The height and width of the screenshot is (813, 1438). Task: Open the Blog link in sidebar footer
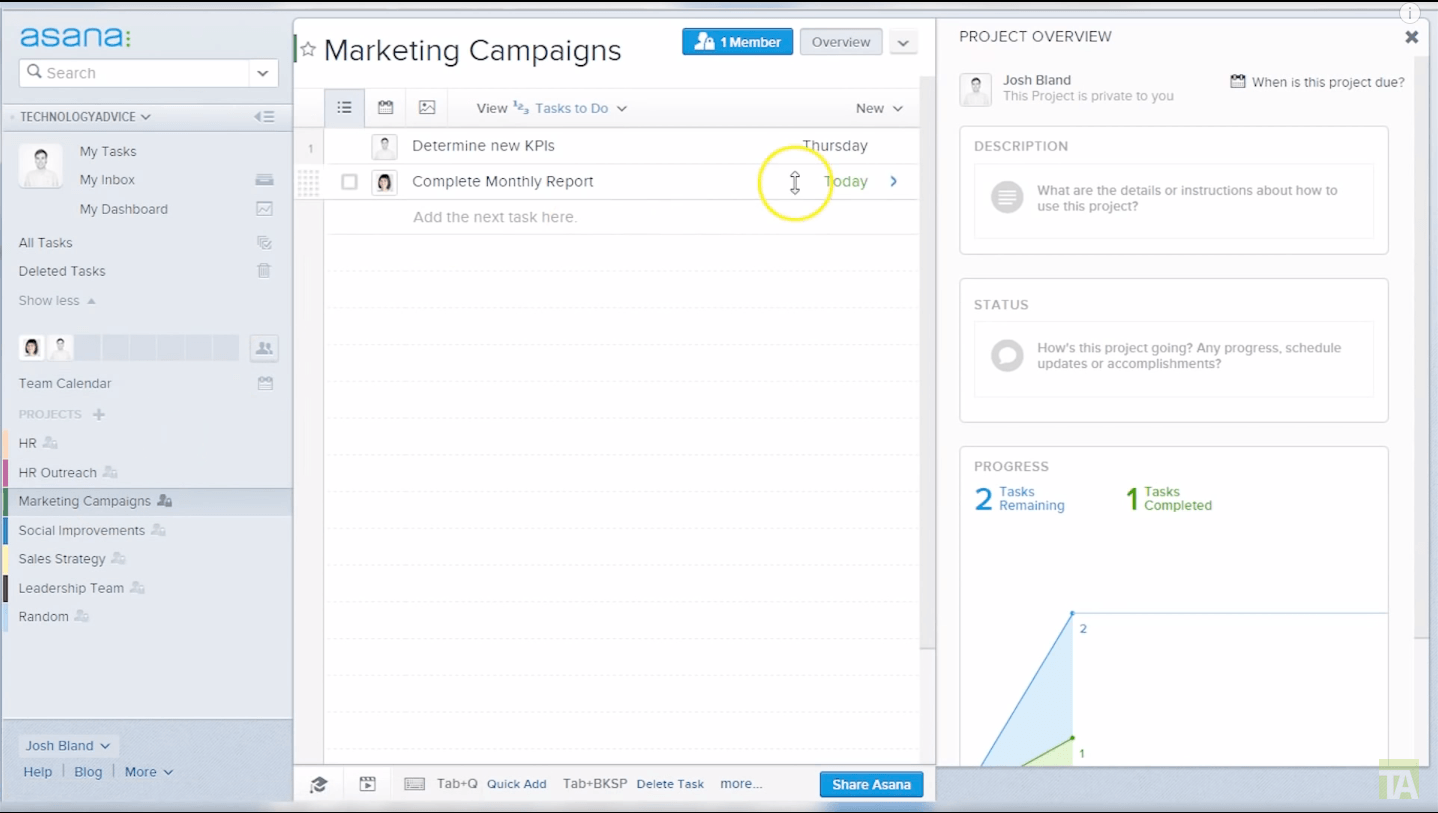88,772
